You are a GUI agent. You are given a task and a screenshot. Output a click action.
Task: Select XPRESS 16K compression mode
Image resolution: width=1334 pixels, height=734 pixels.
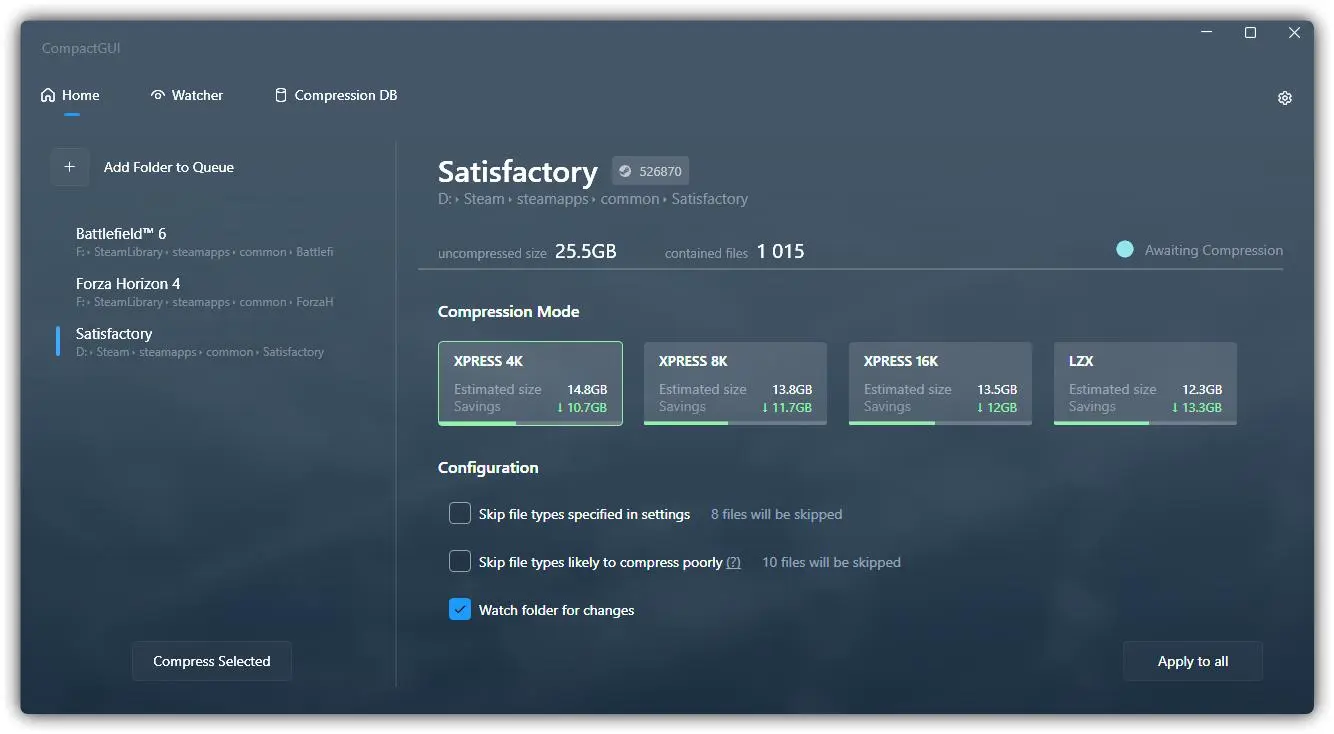point(940,384)
